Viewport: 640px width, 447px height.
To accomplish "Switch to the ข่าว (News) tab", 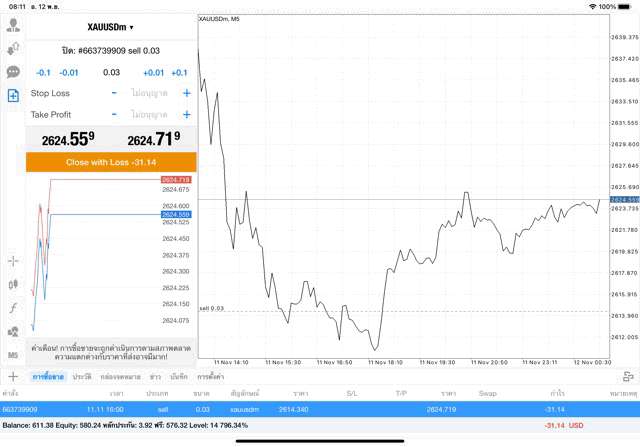I will point(155,377).
